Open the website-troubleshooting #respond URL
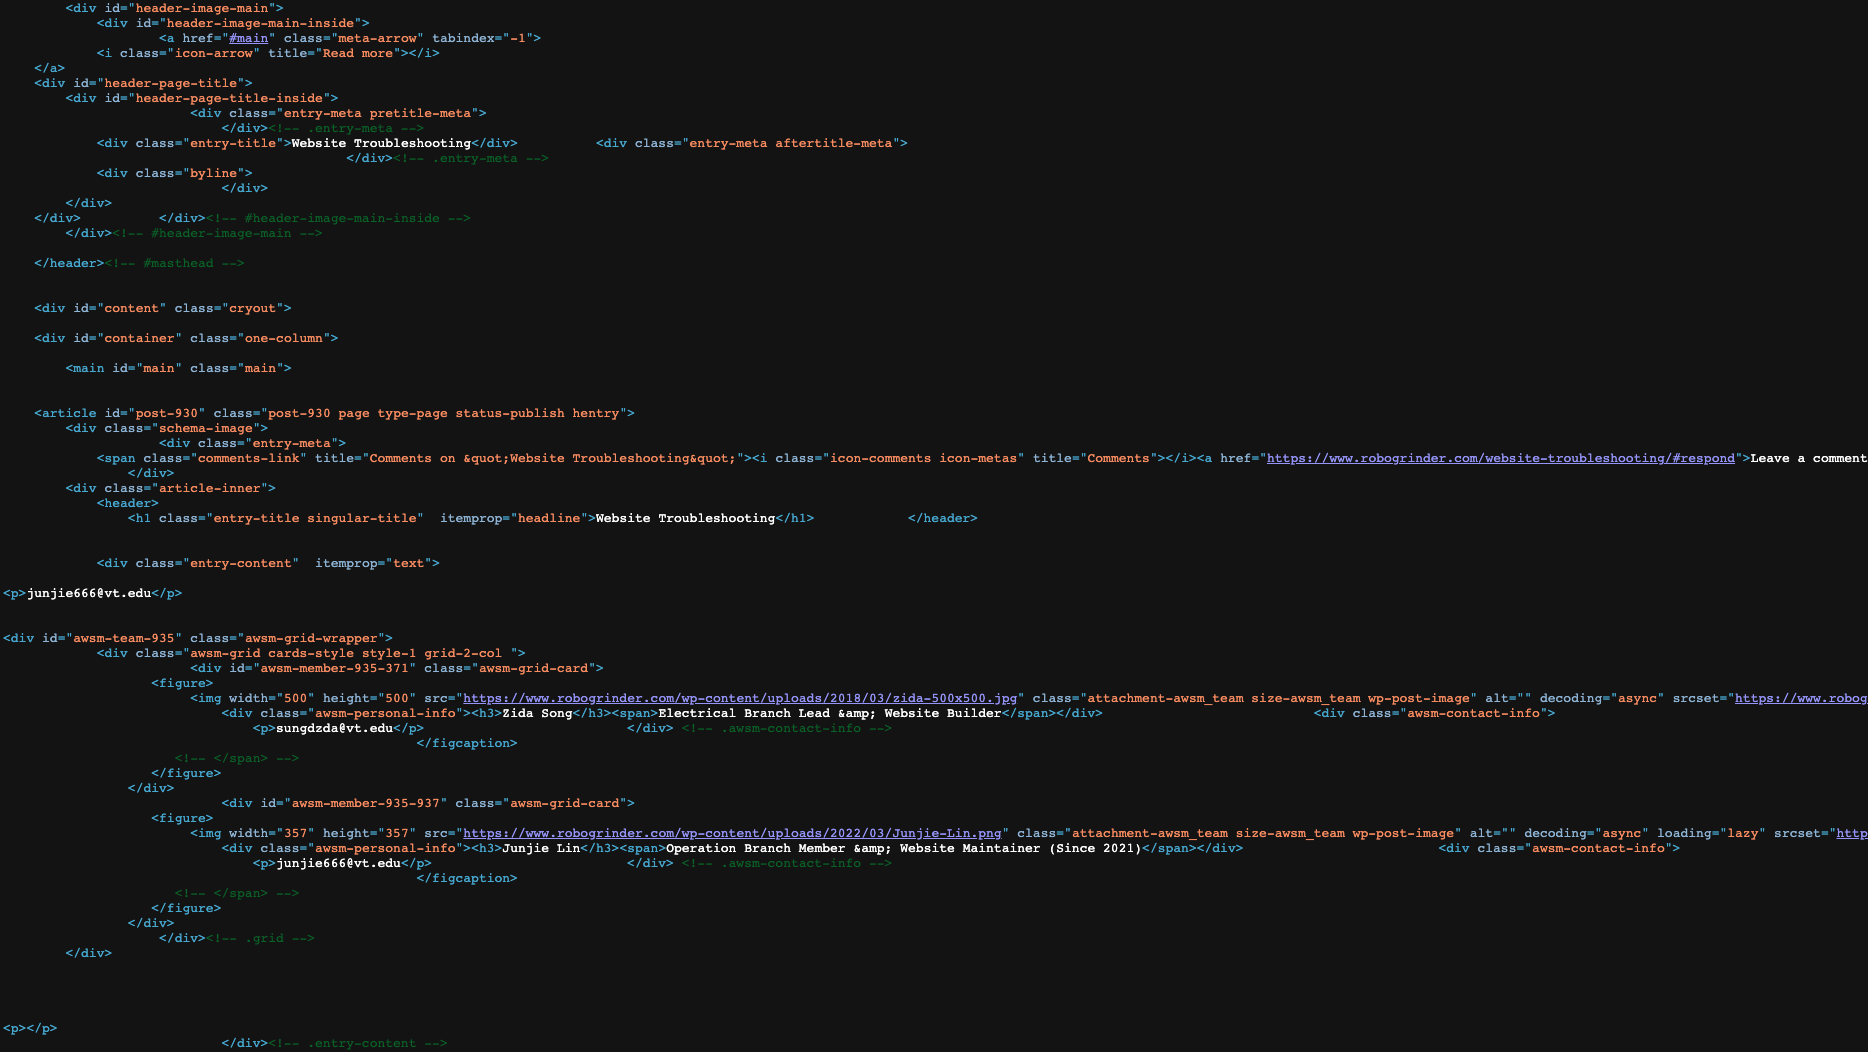 click(1500, 458)
